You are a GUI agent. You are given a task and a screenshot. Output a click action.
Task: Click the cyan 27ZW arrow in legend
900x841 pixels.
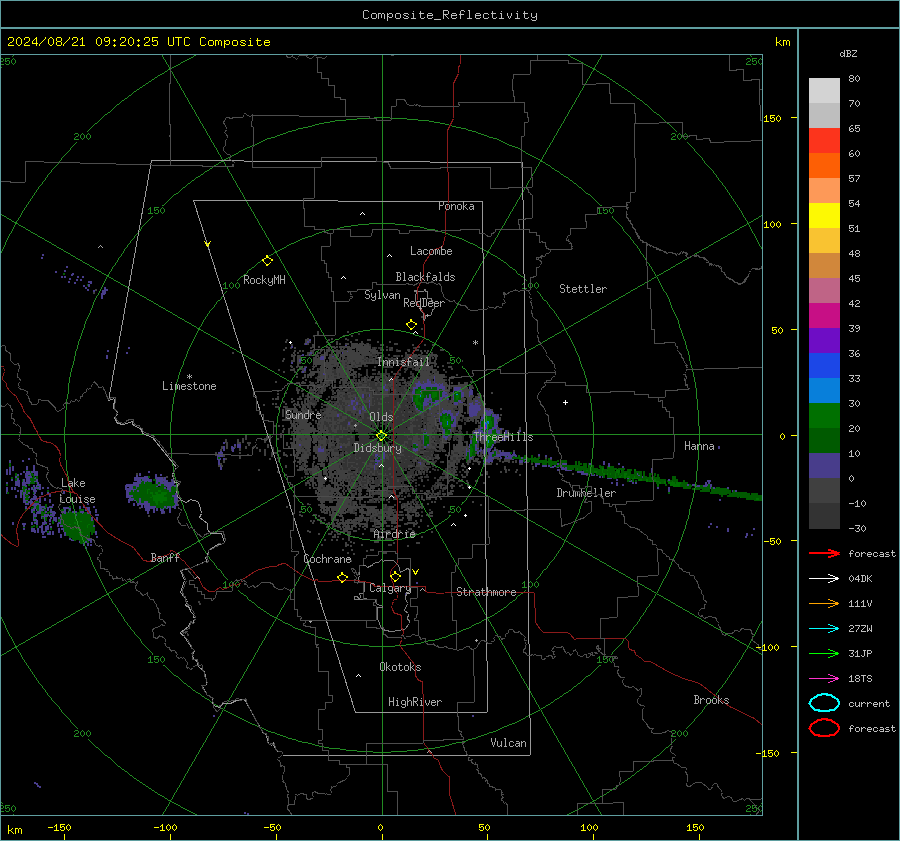(x=824, y=629)
